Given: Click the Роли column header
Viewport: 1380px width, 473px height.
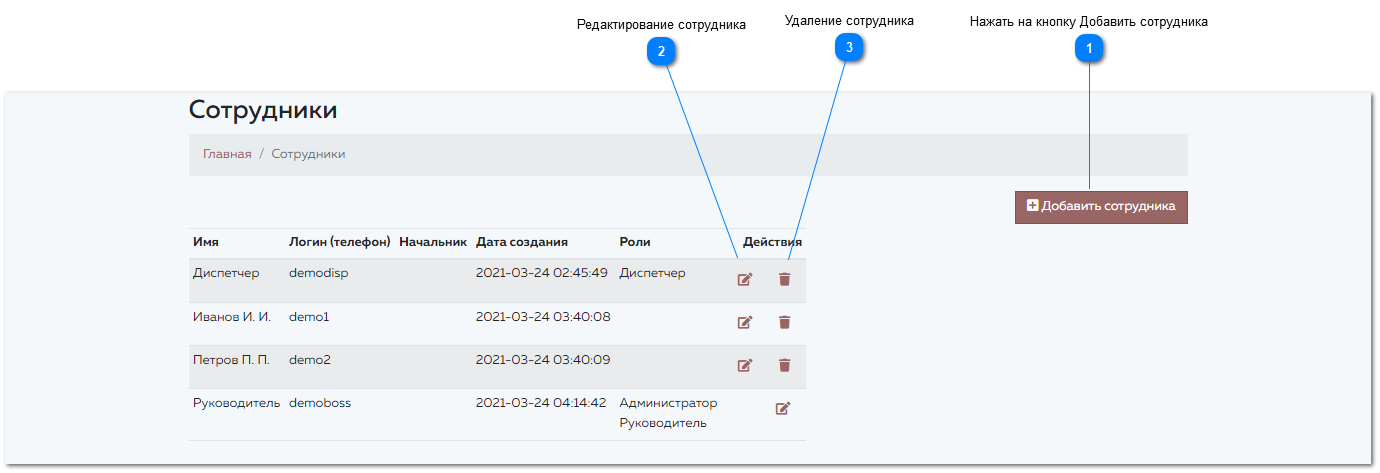Looking at the screenshot, I should (635, 242).
